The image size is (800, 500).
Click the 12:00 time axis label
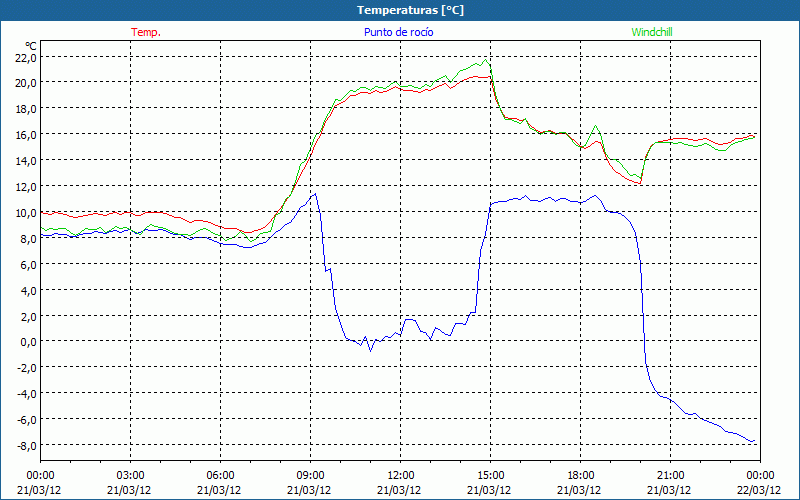[x=400, y=476]
